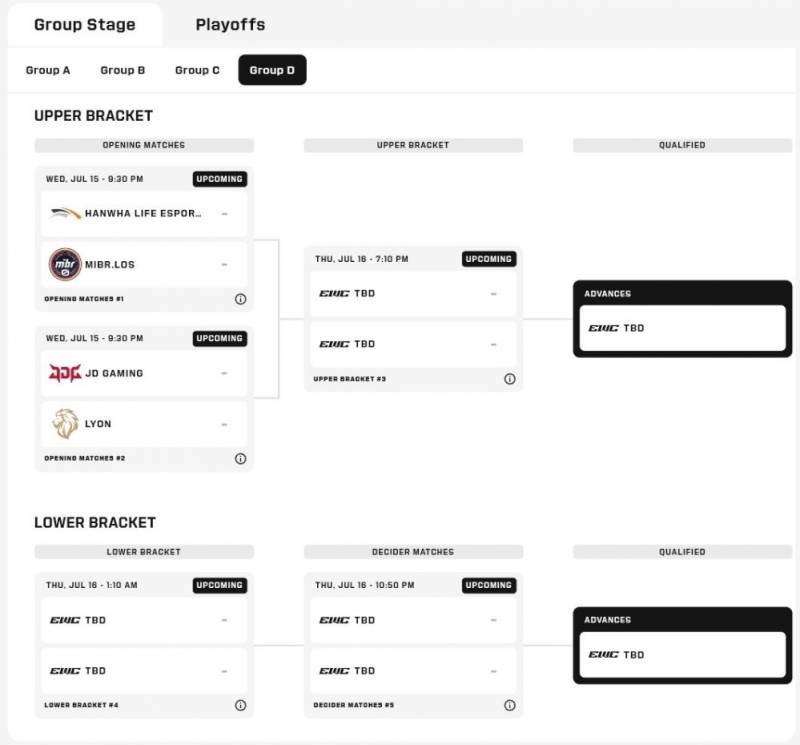800x745 pixels.
Task: Click the Hanwha Life Esports team row
Action: click(x=144, y=213)
